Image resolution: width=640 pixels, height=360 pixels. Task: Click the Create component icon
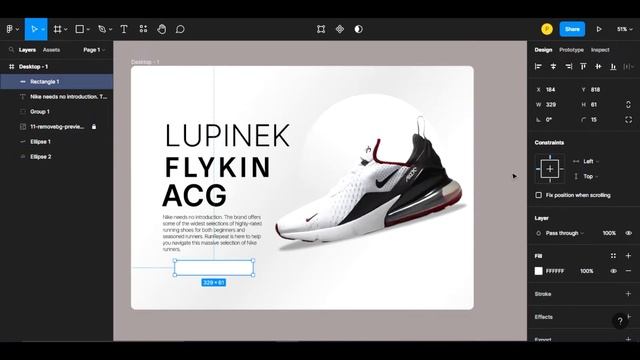tap(340, 29)
